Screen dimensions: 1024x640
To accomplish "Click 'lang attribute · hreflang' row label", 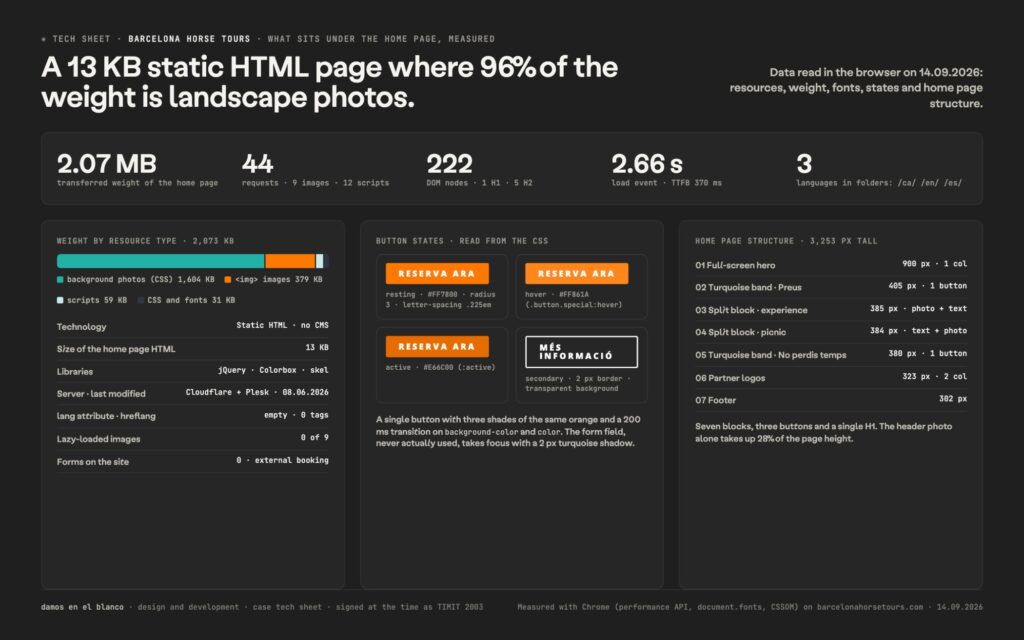I will 106,416.
